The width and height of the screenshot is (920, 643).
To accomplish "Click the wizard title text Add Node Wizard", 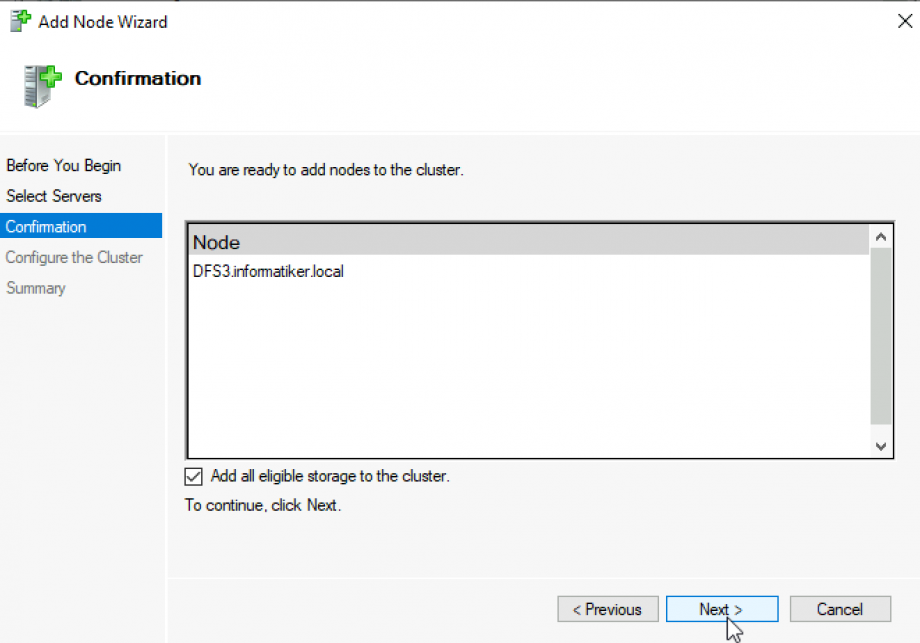I will [x=103, y=21].
